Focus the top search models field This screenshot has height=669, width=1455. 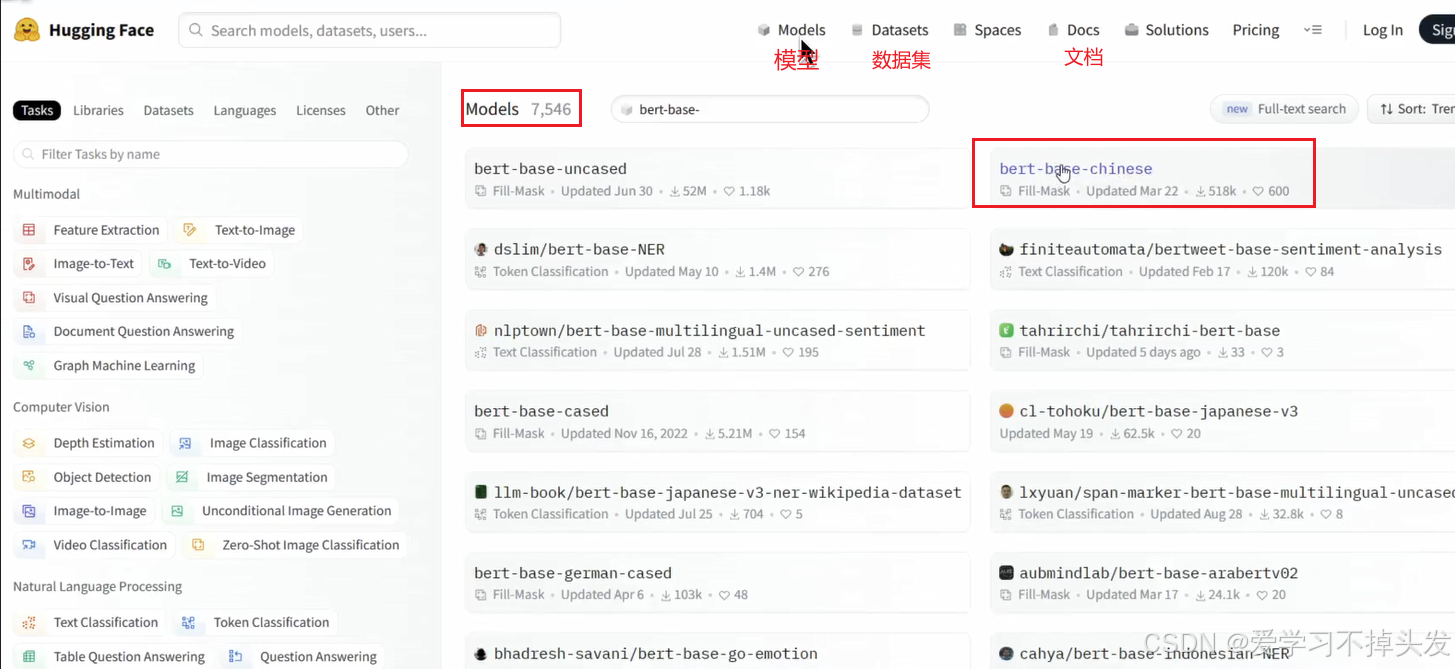[x=369, y=30]
